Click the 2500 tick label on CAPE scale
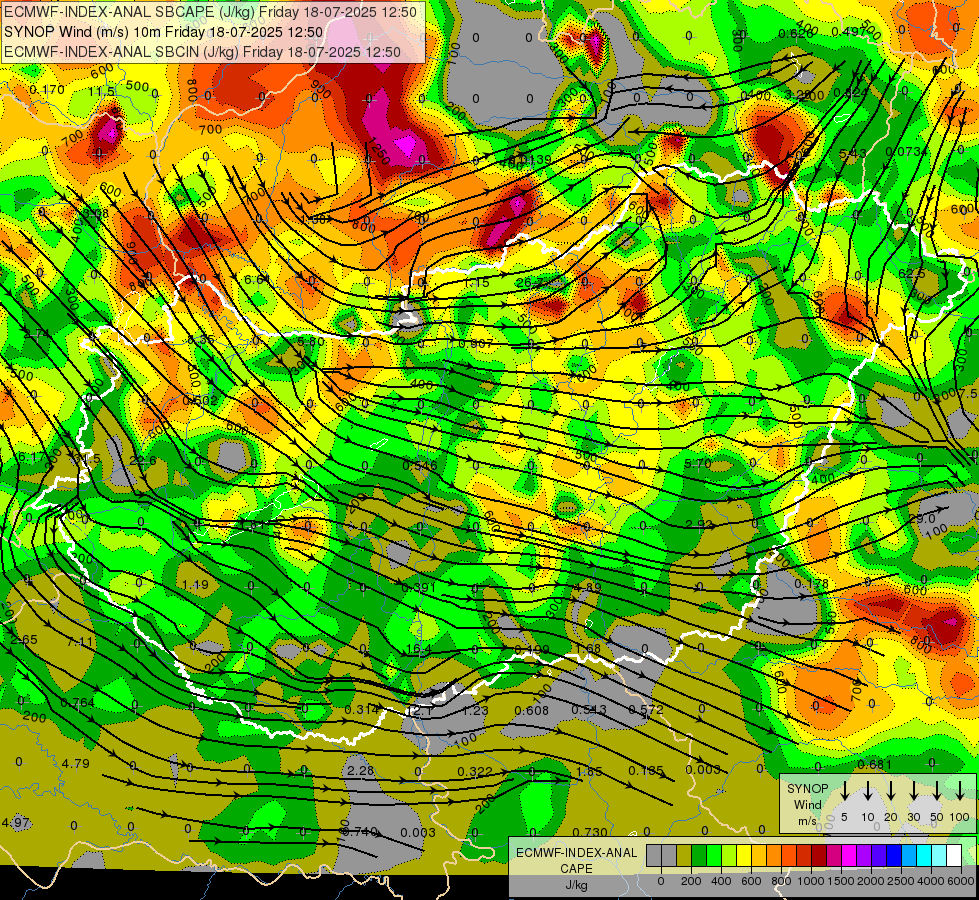The width and height of the screenshot is (979, 900). coord(901,881)
